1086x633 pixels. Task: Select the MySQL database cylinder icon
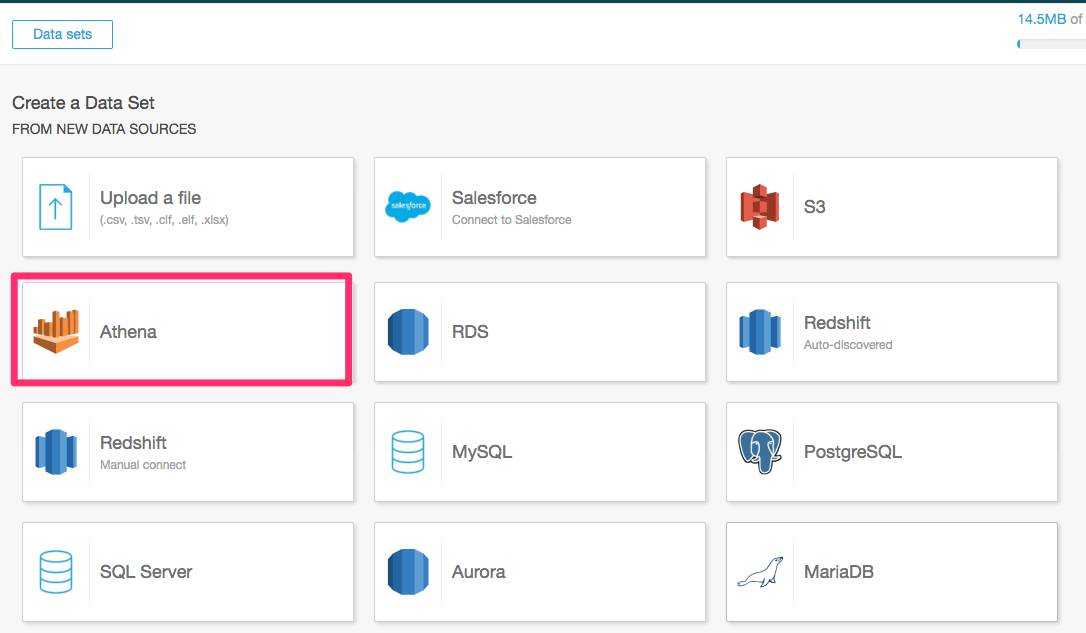408,452
